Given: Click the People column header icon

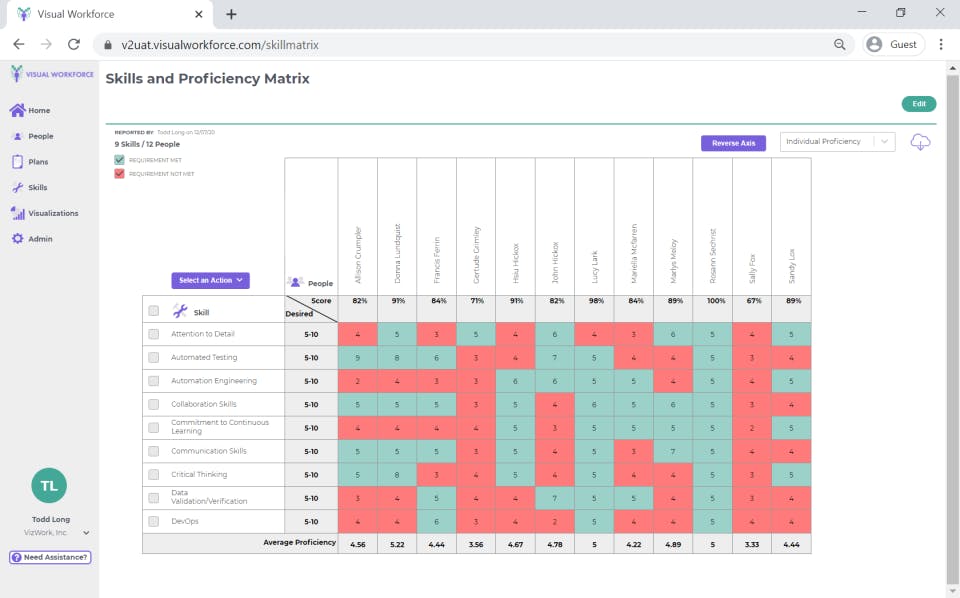Looking at the screenshot, I should pyautogui.click(x=295, y=282).
